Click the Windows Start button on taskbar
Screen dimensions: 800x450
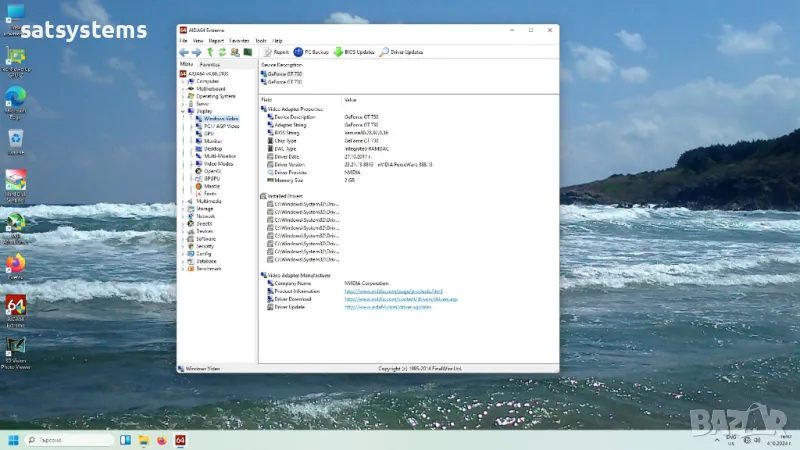click(14, 440)
